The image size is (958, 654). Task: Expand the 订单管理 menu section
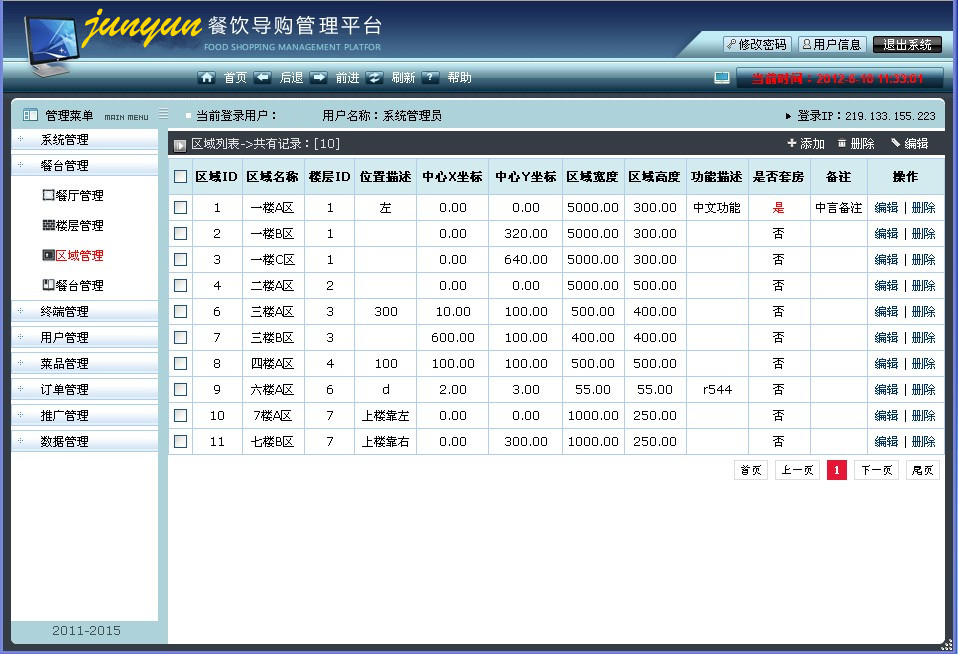[84, 389]
